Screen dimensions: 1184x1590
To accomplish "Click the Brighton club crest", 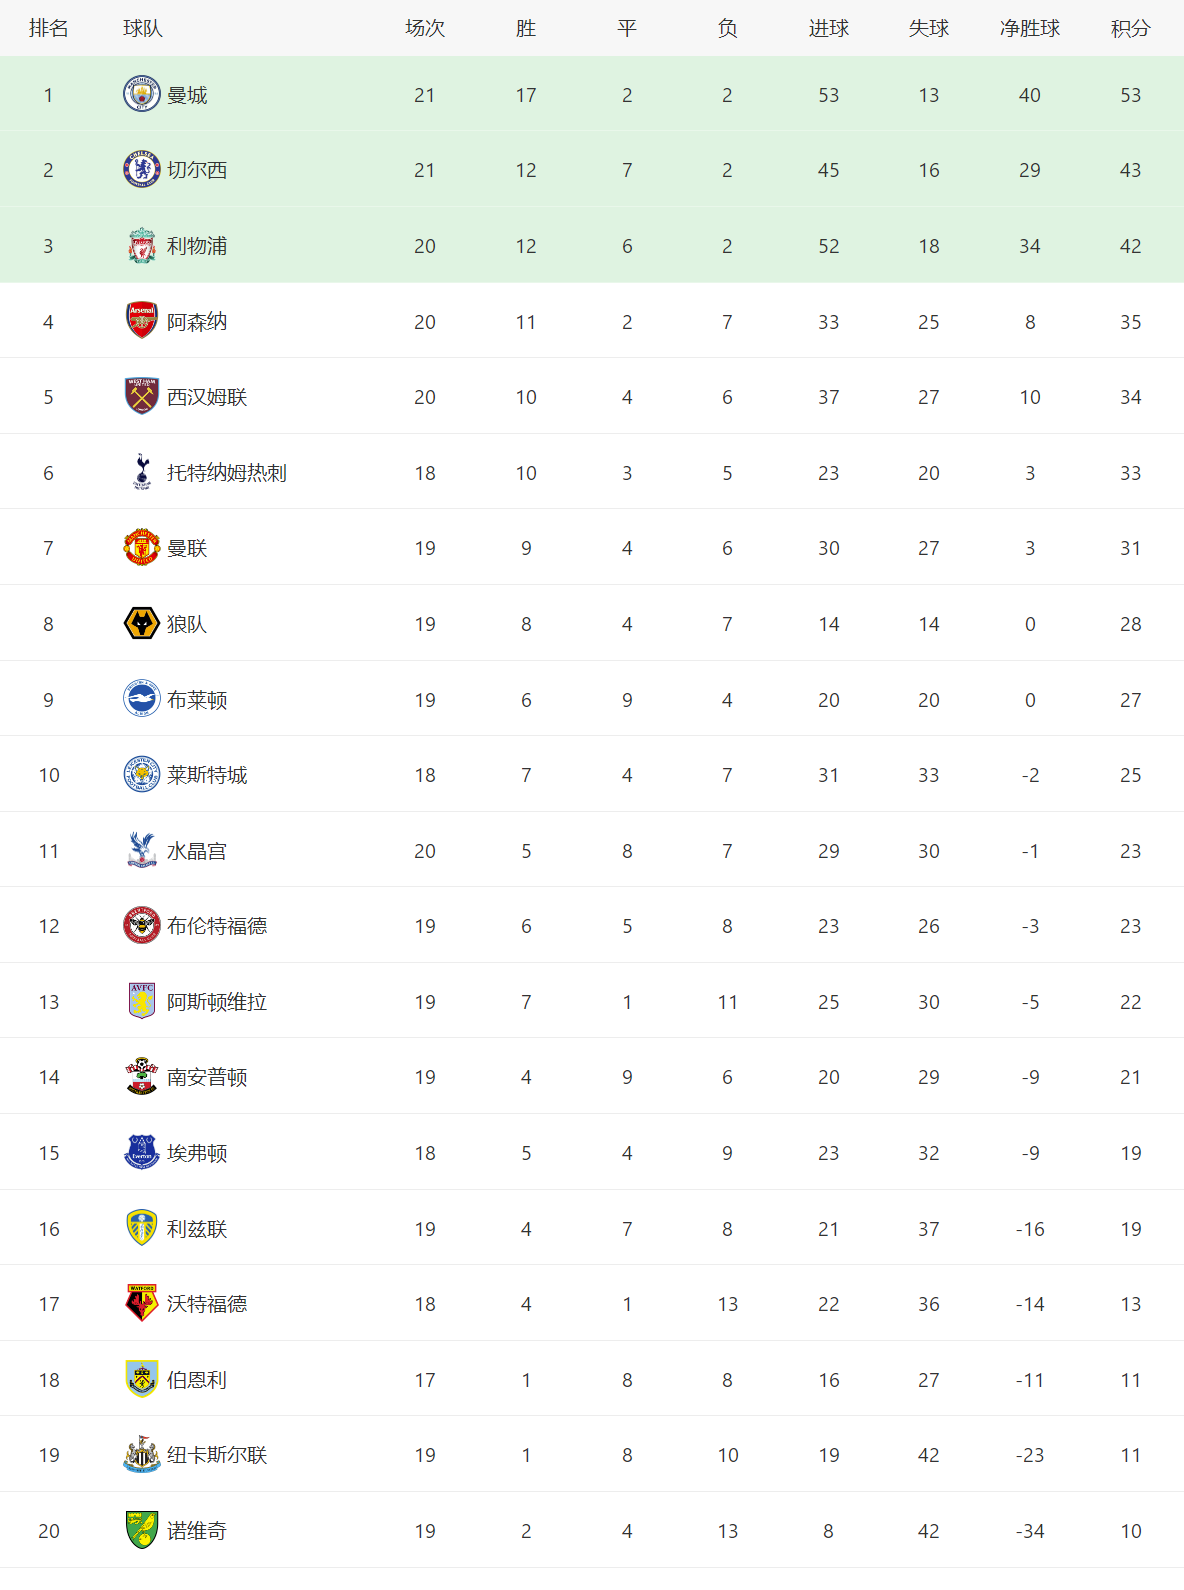I will 142,699.
